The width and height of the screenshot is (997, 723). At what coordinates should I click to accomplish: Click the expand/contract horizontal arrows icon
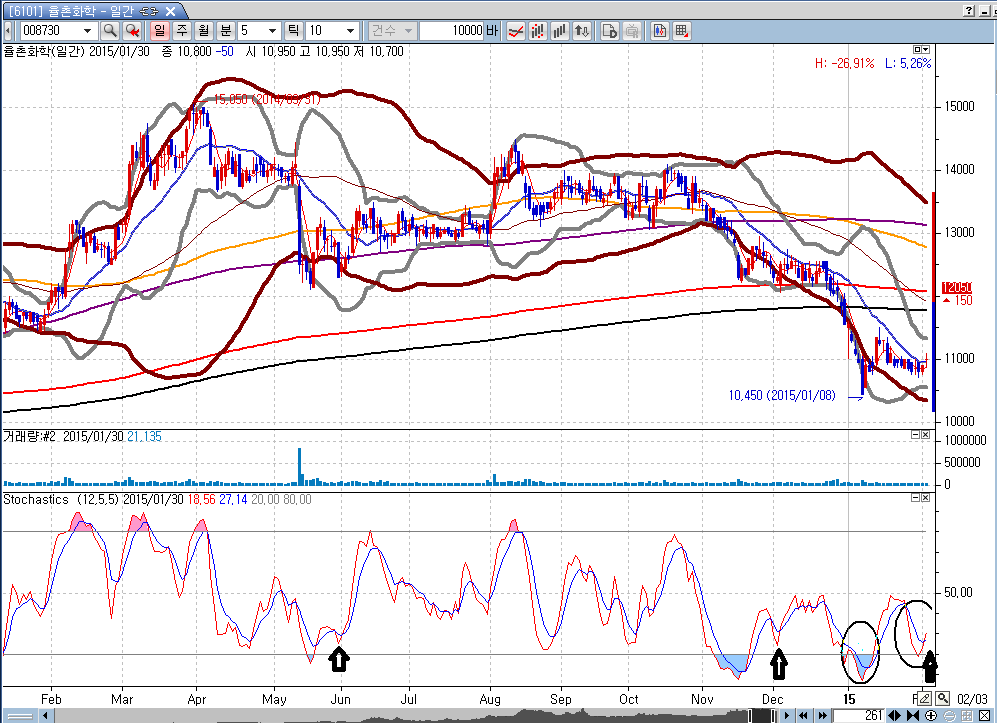(x=894, y=716)
